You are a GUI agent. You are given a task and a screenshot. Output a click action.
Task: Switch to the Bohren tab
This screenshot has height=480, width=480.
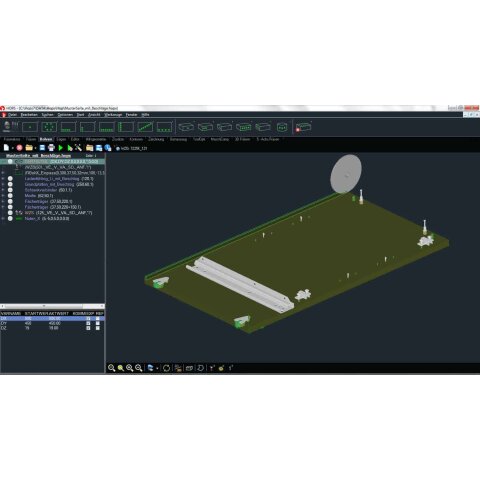pos(46,139)
